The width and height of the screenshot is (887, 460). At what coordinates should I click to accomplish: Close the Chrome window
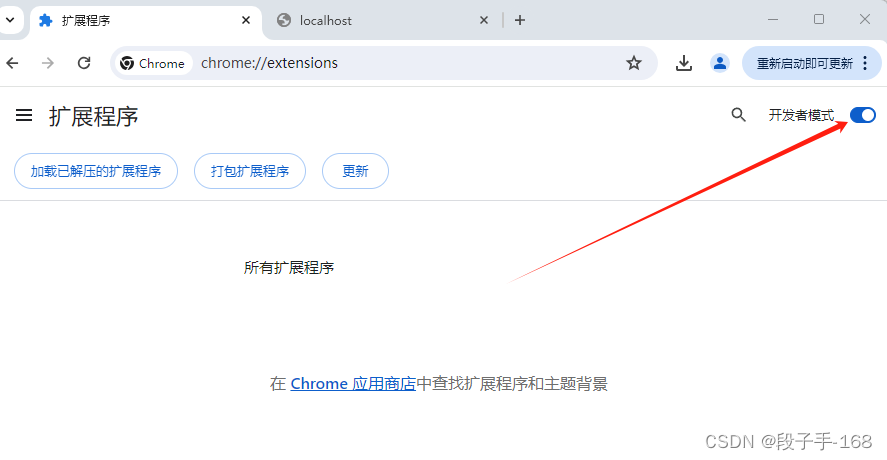click(x=864, y=20)
